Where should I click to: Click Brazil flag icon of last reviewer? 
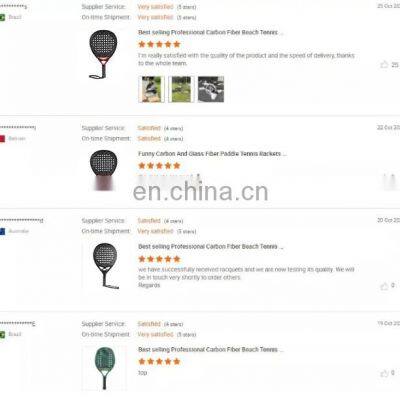2,334
